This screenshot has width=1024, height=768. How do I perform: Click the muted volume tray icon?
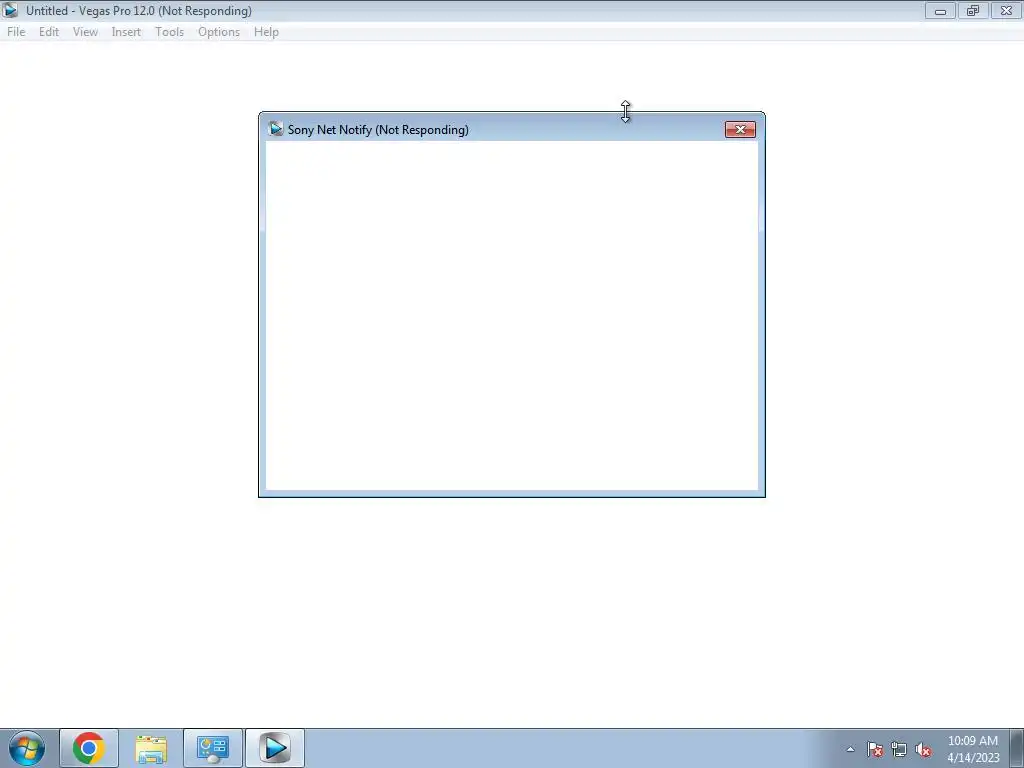(923, 749)
